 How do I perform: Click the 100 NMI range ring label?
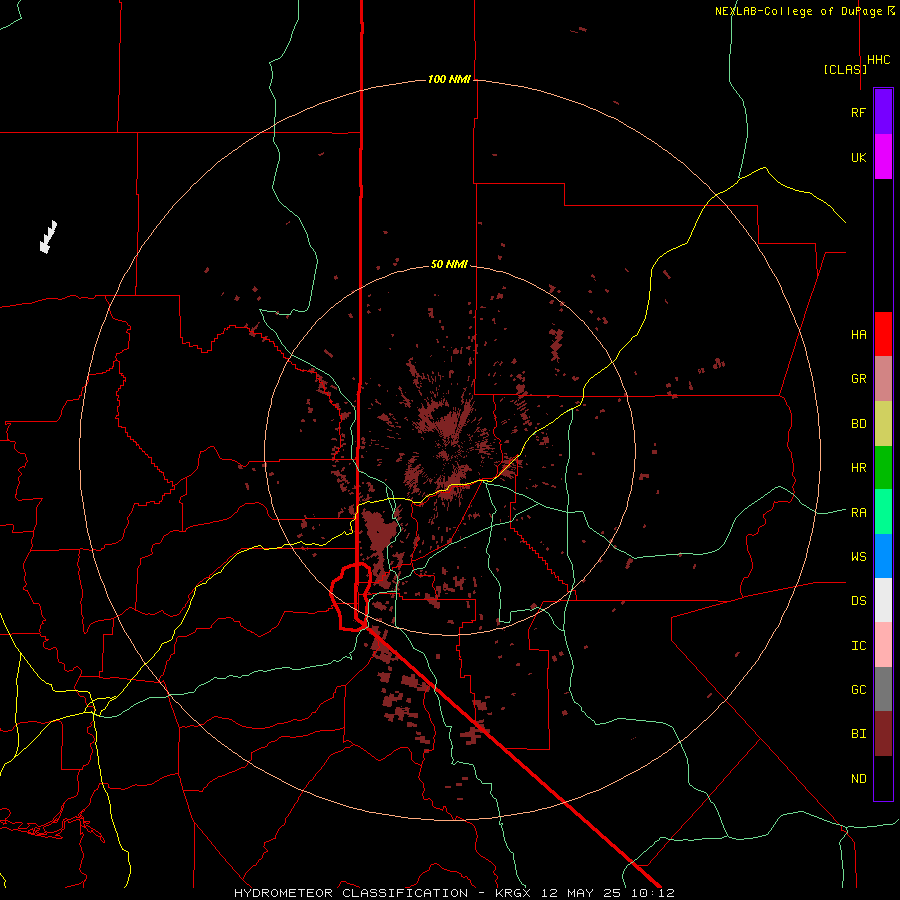point(449,79)
